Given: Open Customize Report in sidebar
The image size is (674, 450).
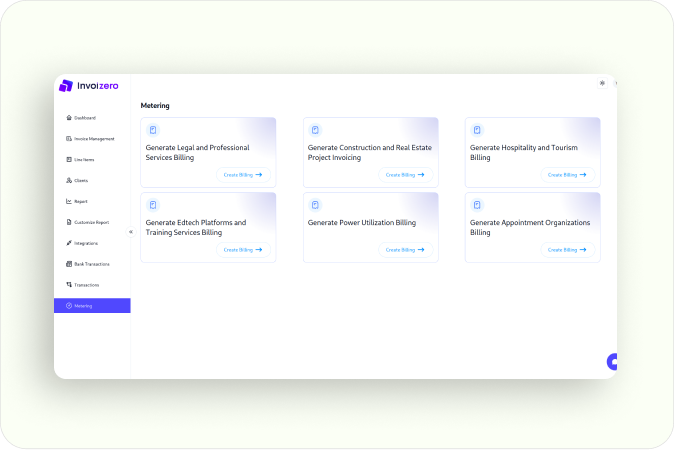Looking at the screenshot, I should point(88,222).
